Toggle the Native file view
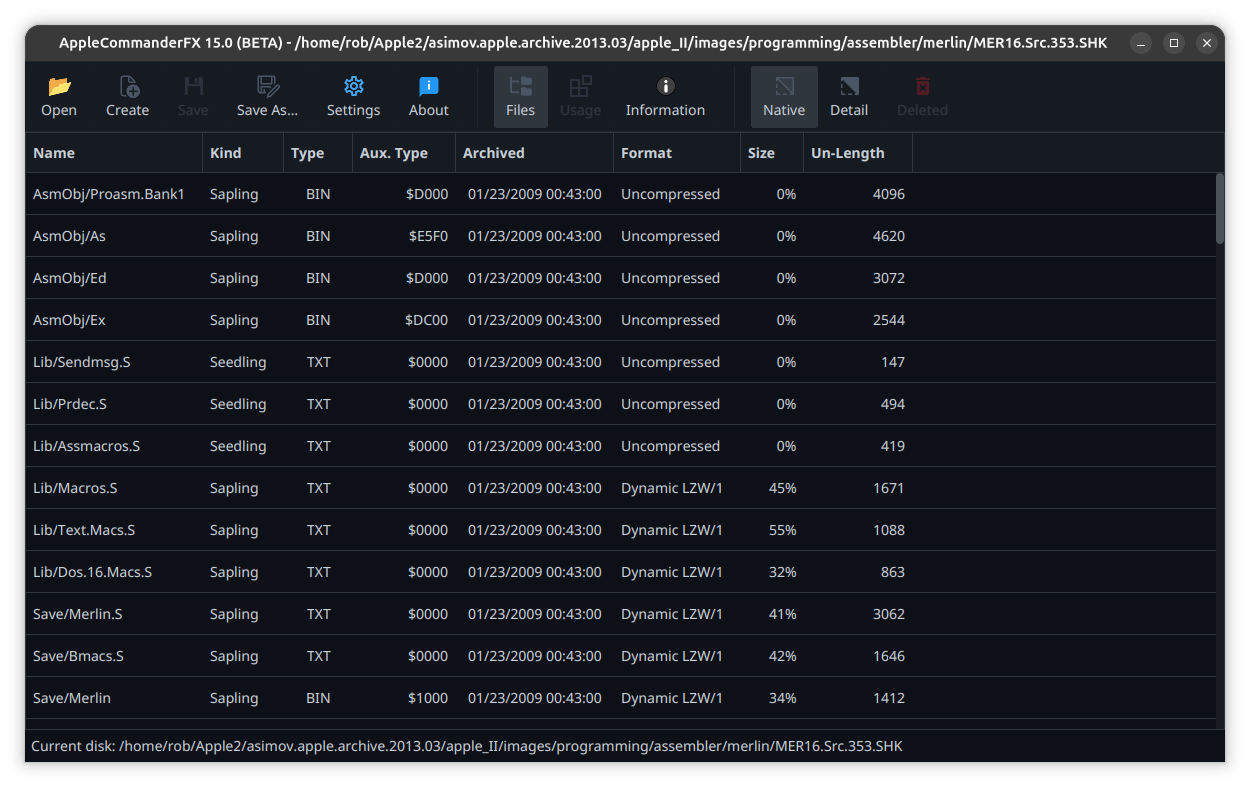1250x787 pixels. pos(784,97)
